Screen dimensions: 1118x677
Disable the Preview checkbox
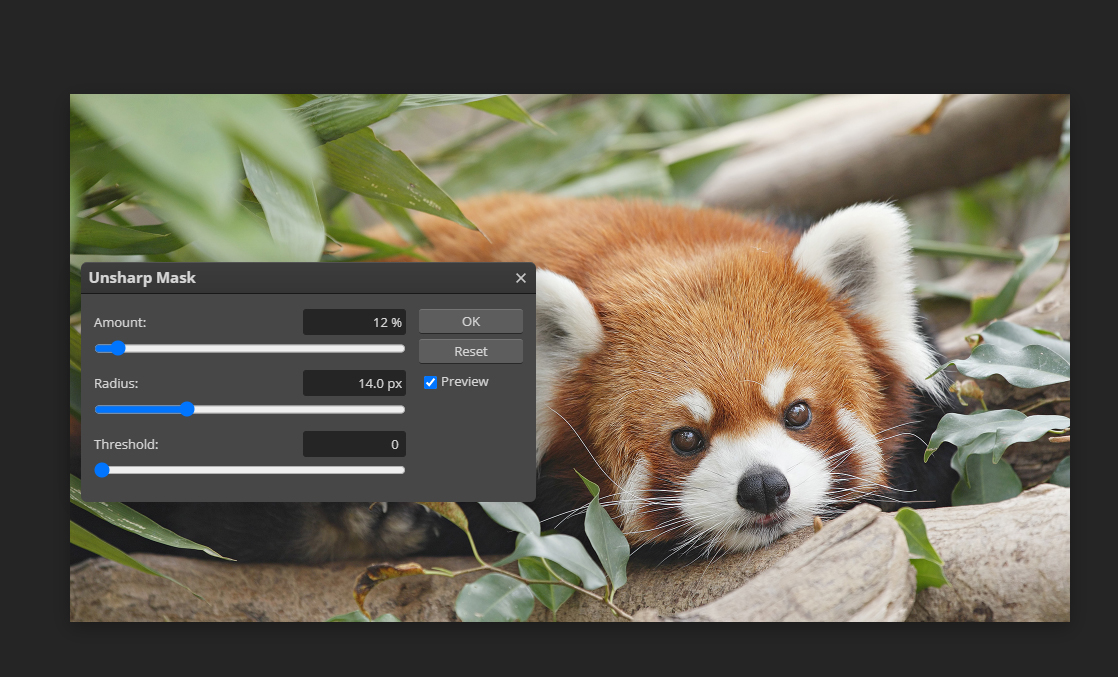[x=431, y=382]
